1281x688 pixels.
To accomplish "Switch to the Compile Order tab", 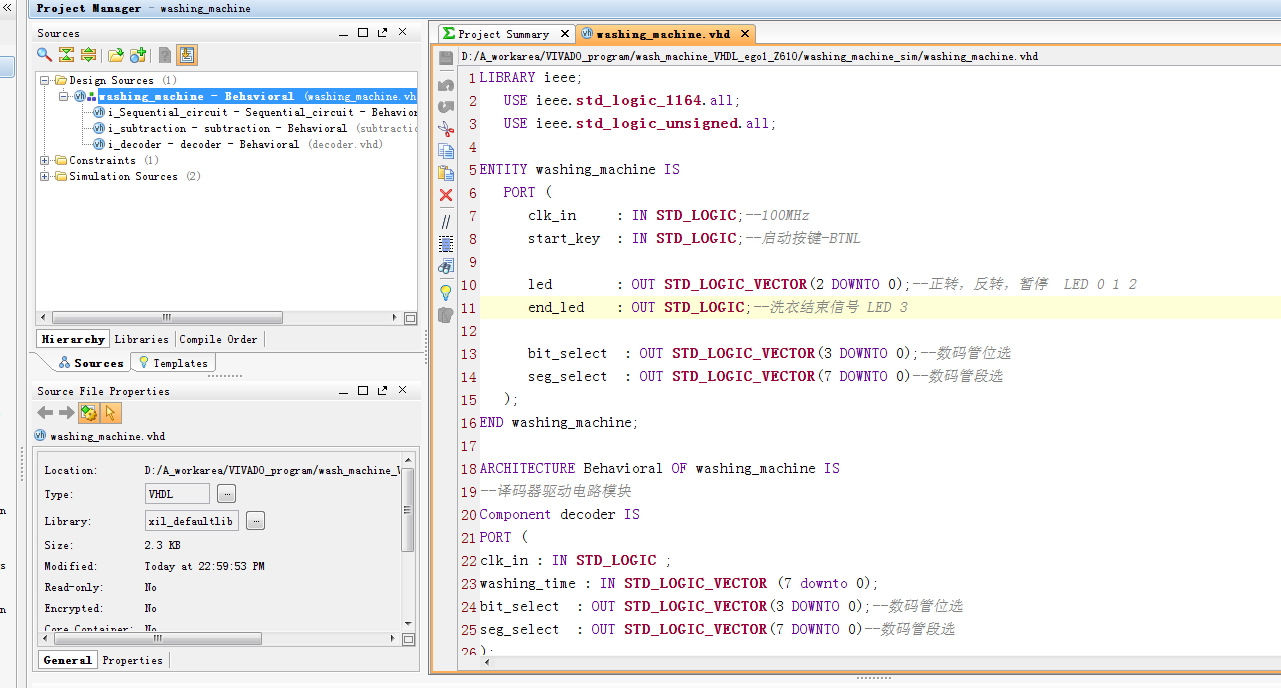I will tap(218, 339).
